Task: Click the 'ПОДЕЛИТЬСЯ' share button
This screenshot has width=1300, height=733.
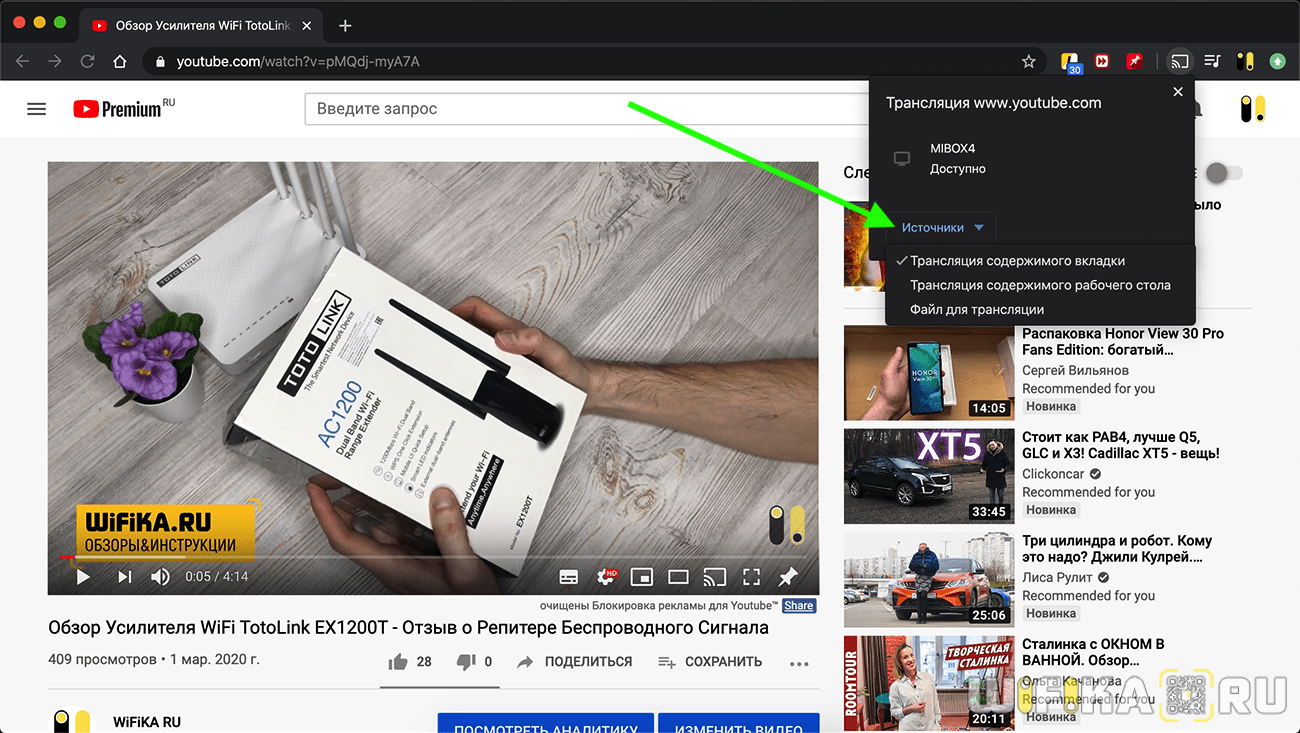Action: (x=575, y=662)
